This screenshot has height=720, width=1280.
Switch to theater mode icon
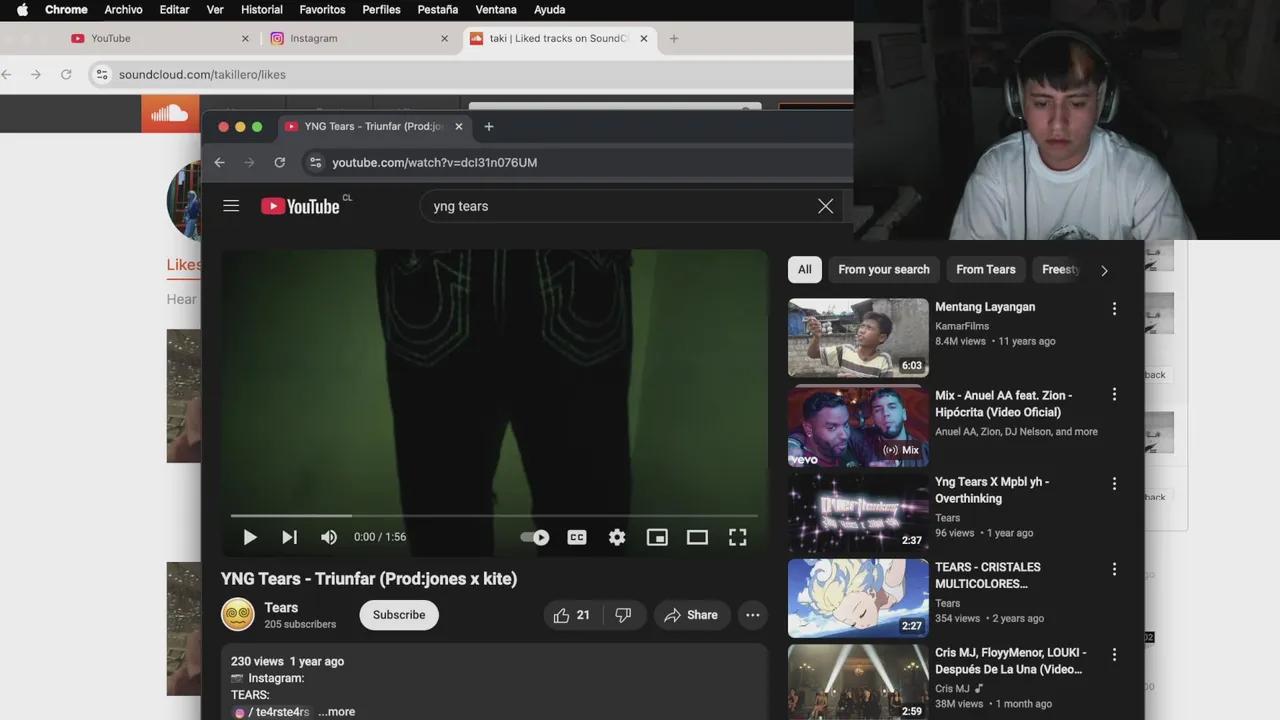(697, 537)
